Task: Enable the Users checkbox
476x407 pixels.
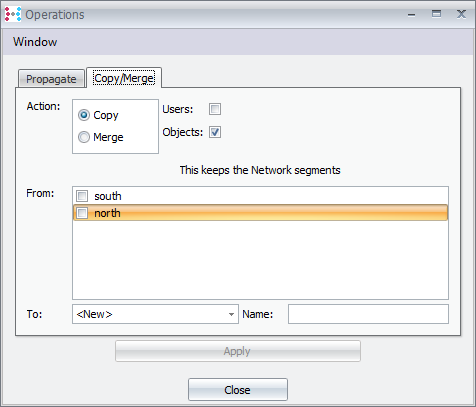Action: pos(215,109)
